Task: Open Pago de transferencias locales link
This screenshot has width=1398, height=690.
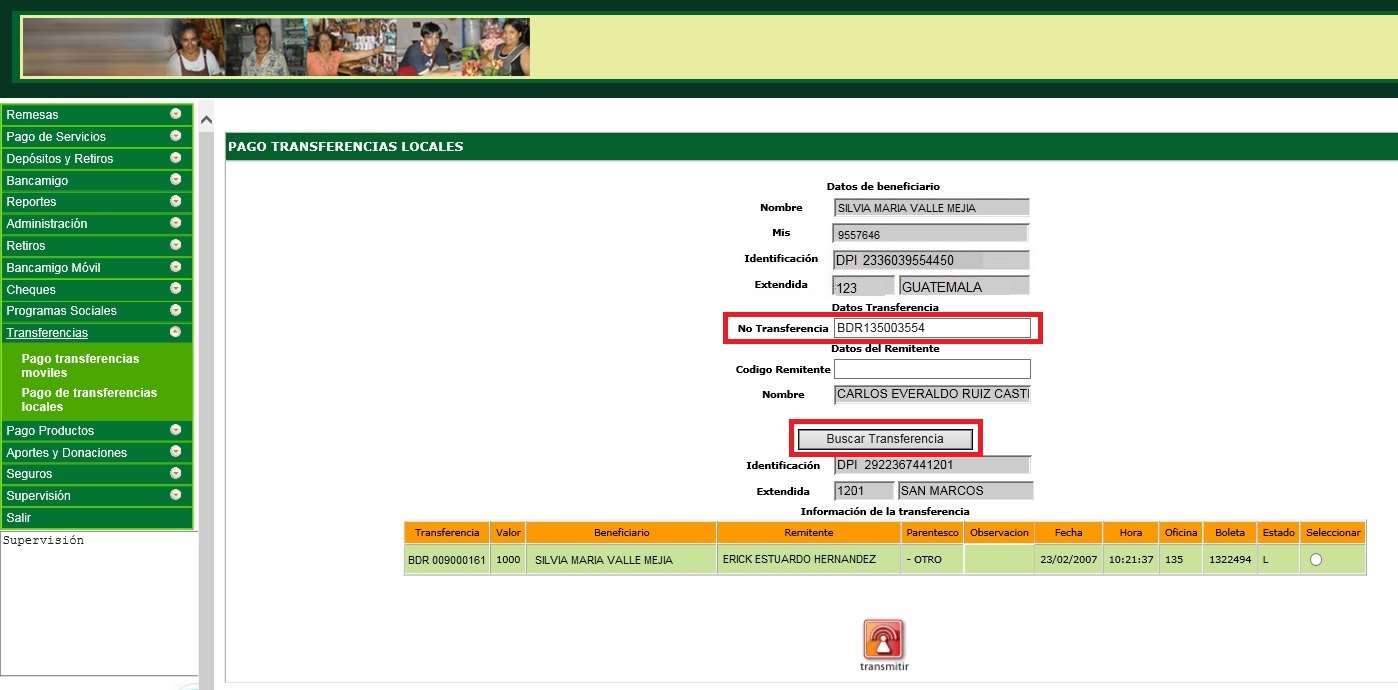Action: pyautogui.click(x=89, y=400)
